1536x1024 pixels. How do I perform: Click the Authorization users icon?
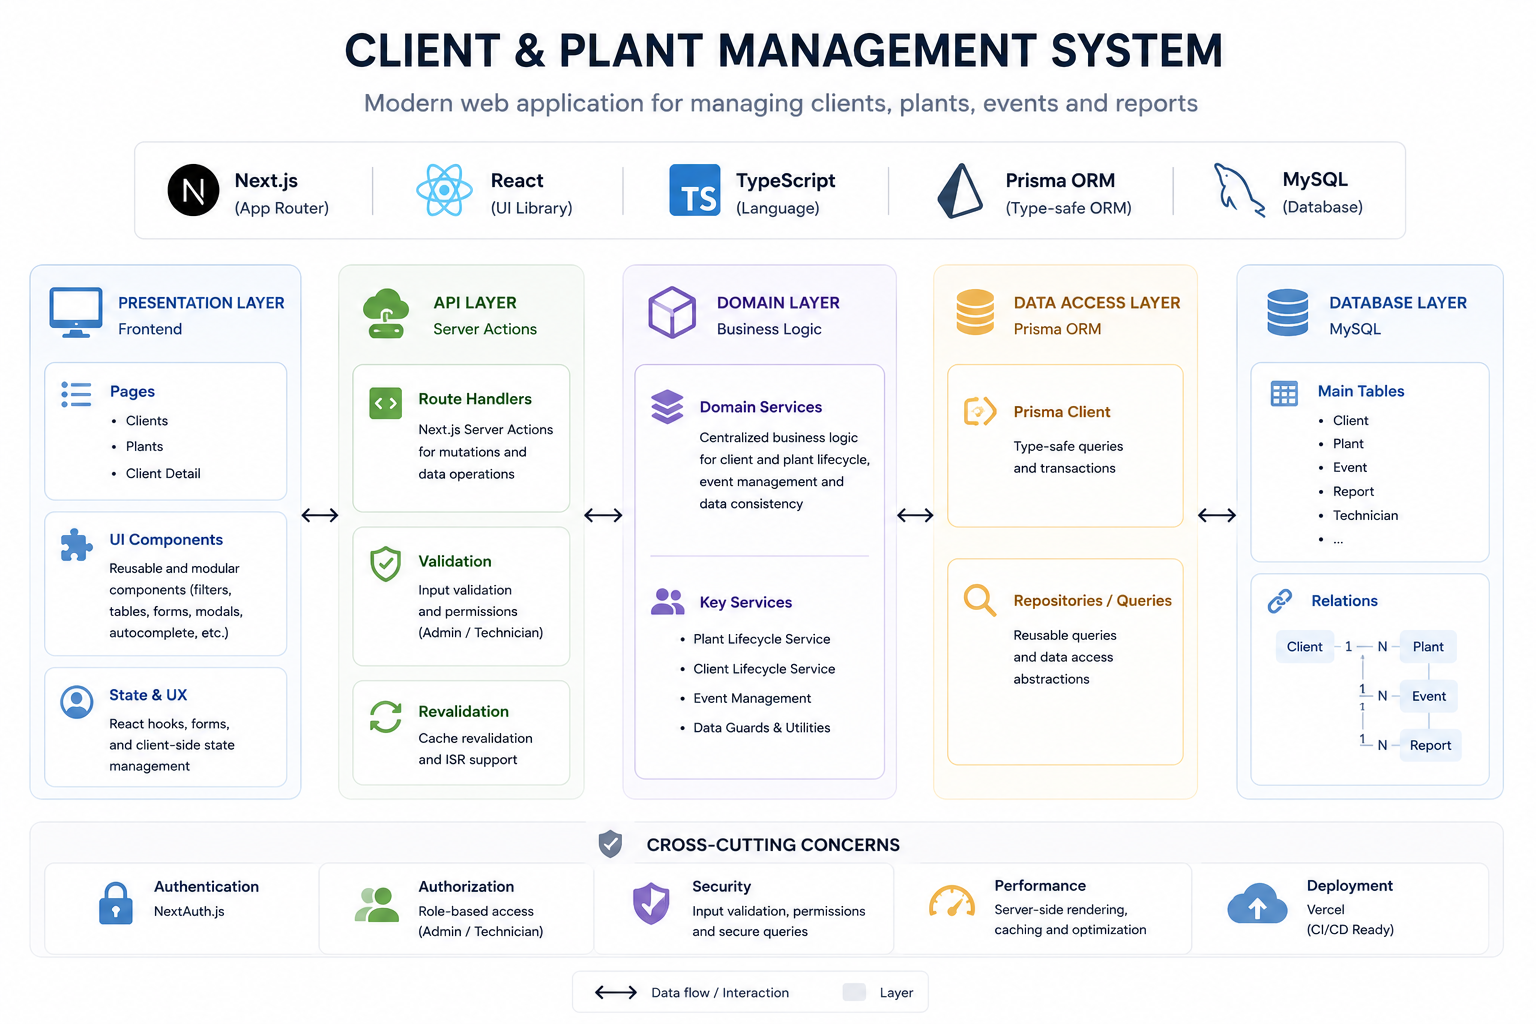coord(377,904)
